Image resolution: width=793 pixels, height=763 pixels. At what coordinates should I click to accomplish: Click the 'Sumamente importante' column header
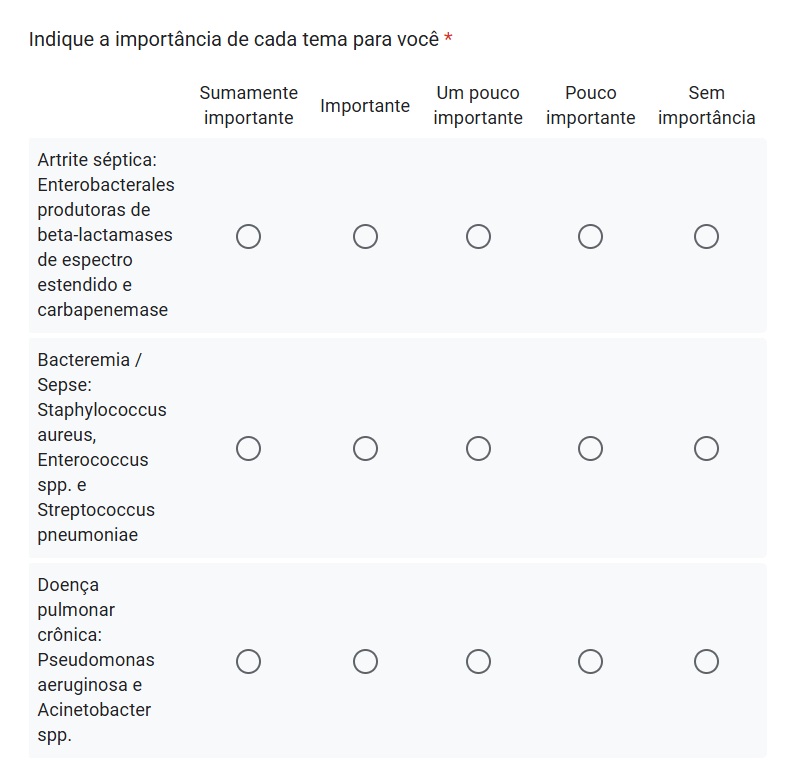(248, 105)
